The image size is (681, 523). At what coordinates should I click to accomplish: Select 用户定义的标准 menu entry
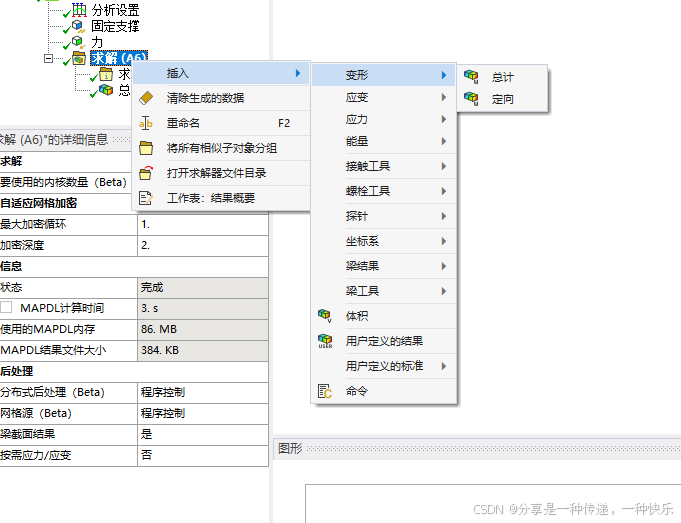(383, 366)
